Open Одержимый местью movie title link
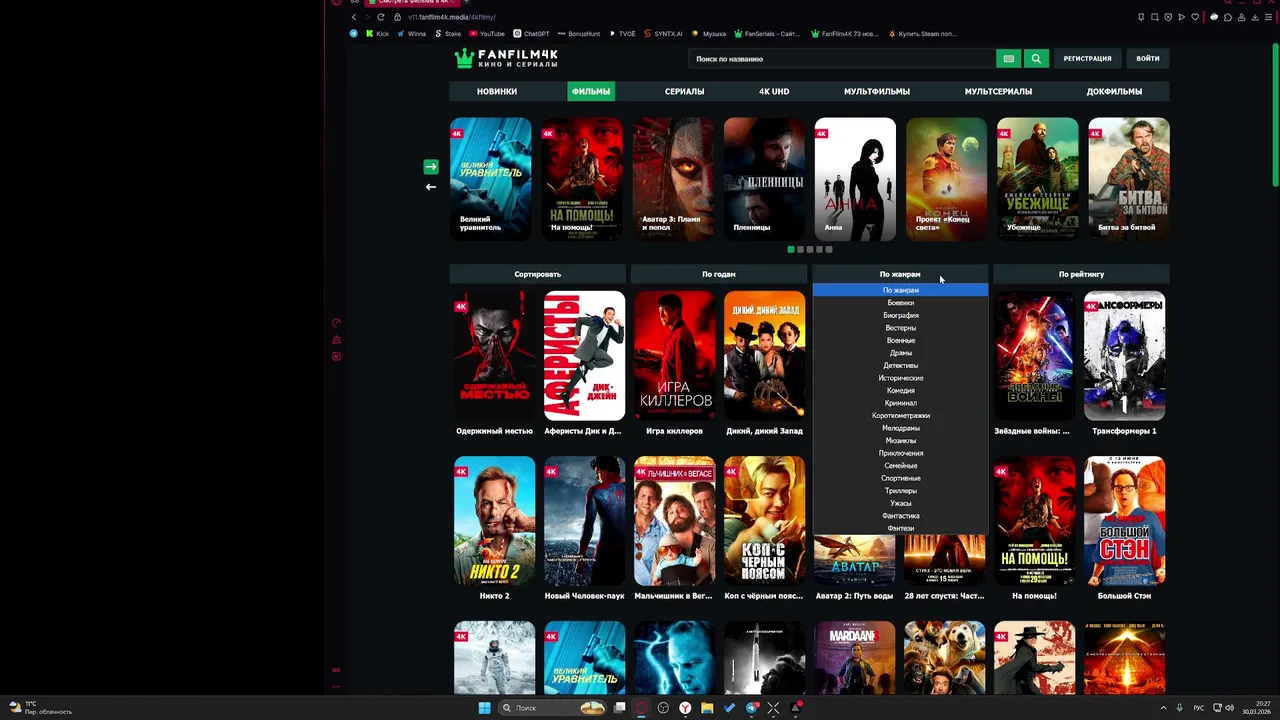This screenshot has height=720, width=1280. click(494, 431)
